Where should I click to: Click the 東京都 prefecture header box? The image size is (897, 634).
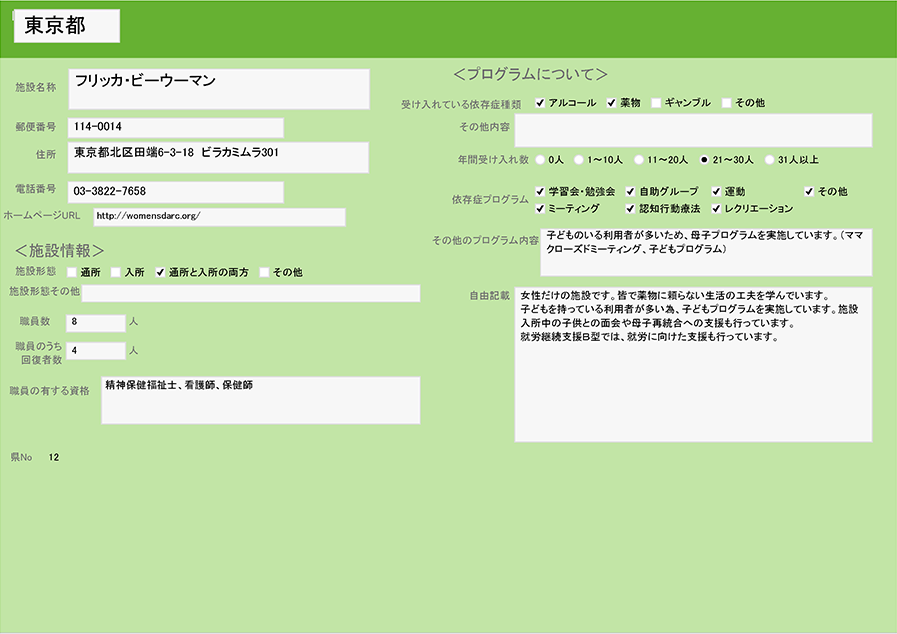tap(67, 27)
